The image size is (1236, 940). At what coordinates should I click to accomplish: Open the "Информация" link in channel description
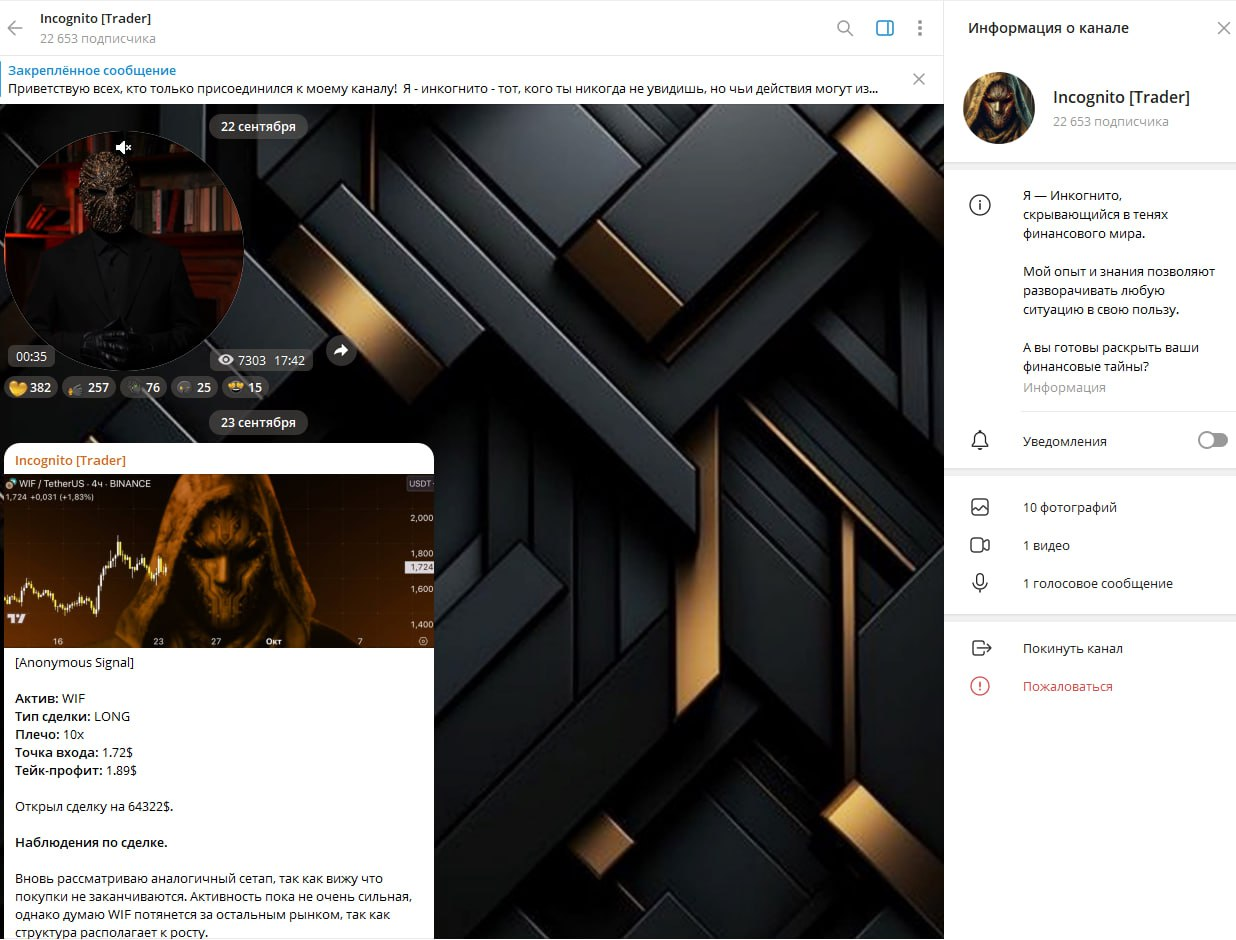pyautogui.click(x=1064, y=387)
